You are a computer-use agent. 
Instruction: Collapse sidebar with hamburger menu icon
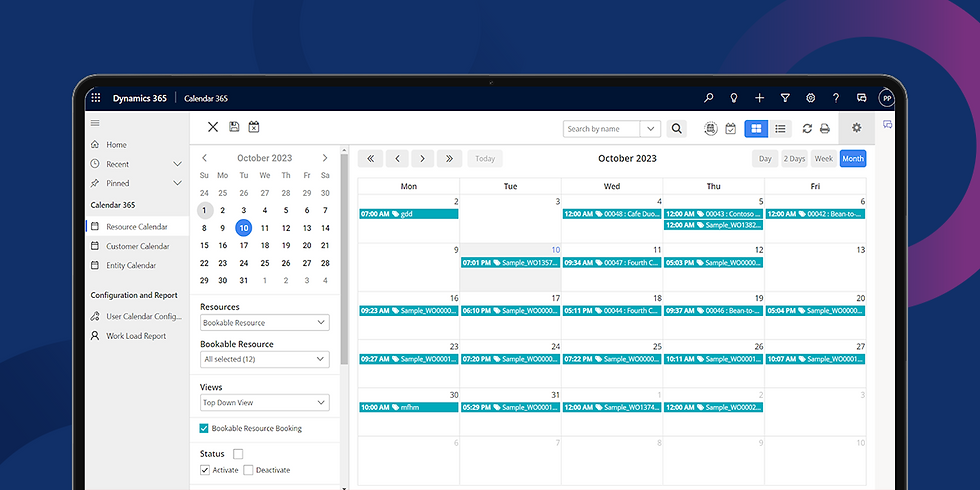95,123
